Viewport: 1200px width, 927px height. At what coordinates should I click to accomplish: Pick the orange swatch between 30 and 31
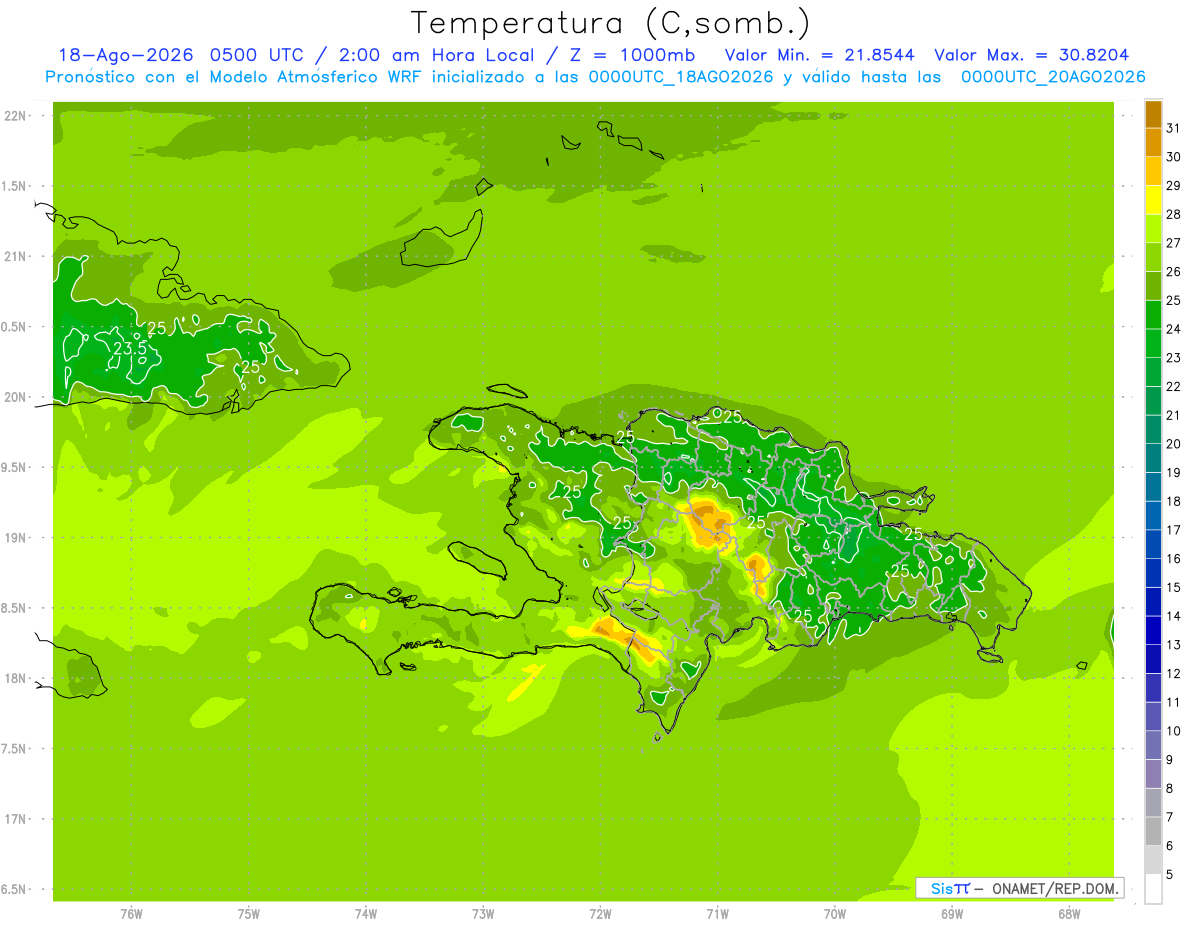[x=1153, y=143]
